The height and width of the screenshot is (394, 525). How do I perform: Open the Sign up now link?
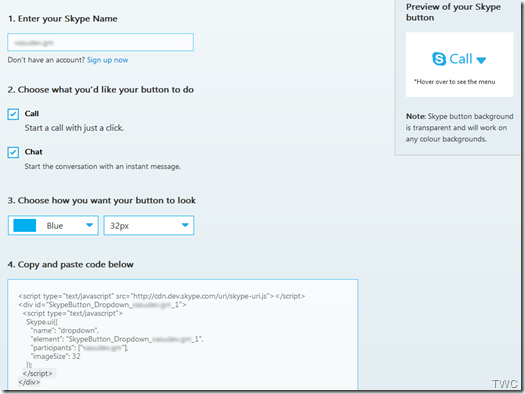coord(107,60)
